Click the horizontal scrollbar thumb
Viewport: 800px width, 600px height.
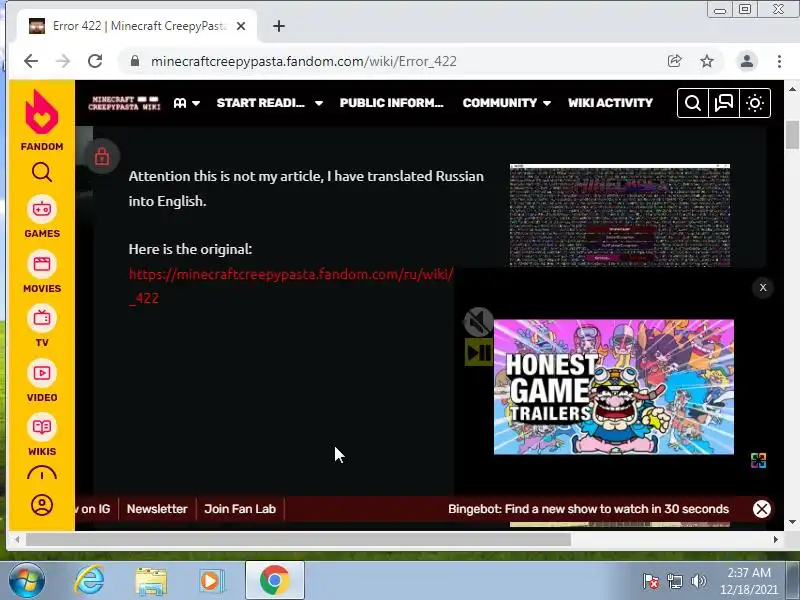point(298,539)
